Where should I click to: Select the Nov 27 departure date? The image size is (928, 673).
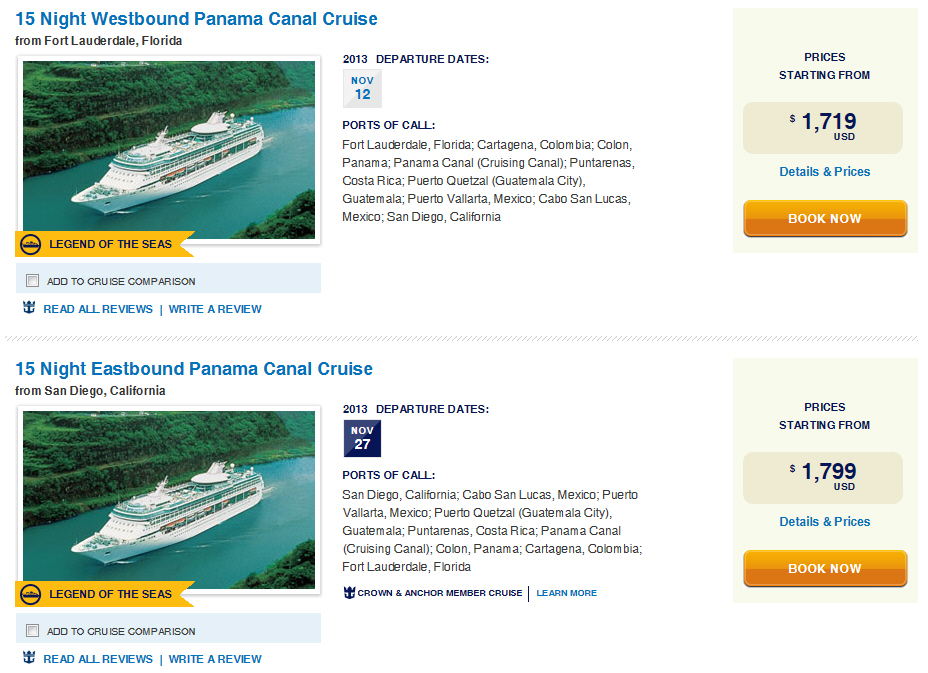(362, 438)
